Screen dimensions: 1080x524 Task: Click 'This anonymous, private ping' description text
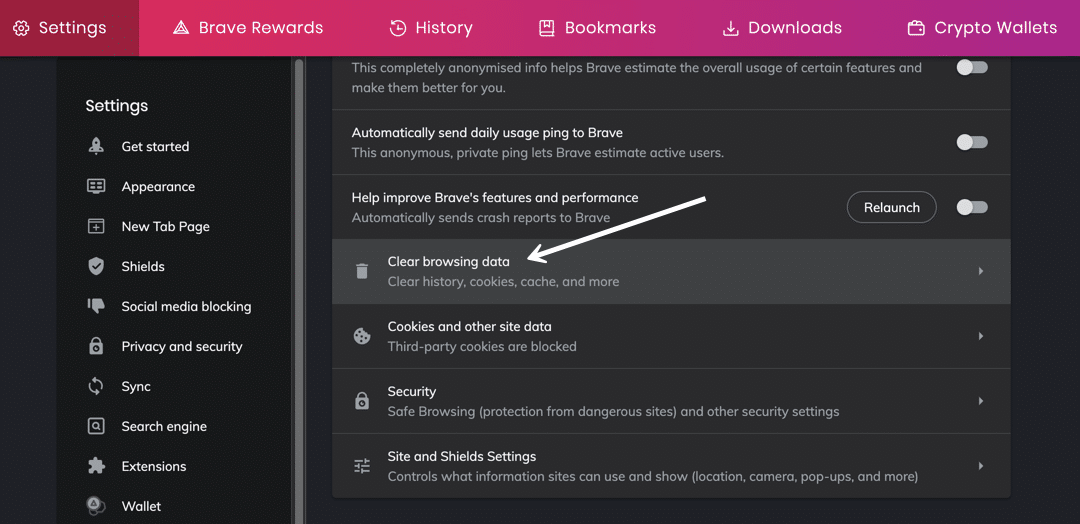[537, 153]
